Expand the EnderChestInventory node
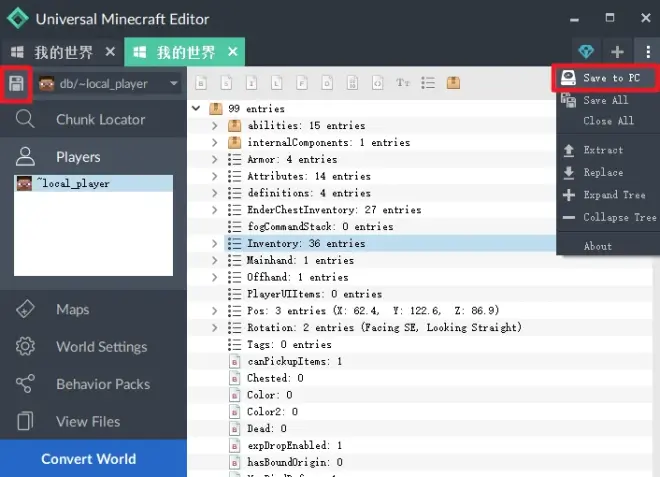660x477 pixels. click(215, 210)
